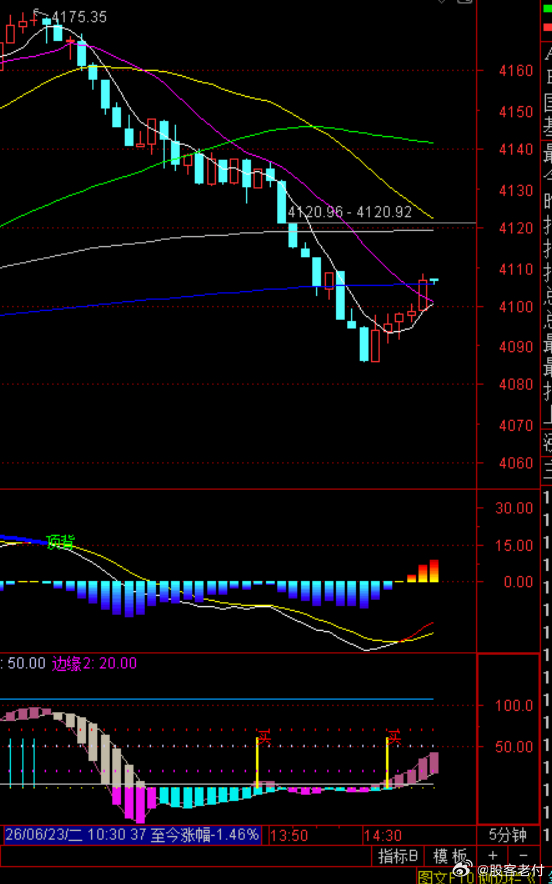The image size is (552, 884).
Task: Zoom out with the − button
Action: pyautogui.click(x=523, y=856)
